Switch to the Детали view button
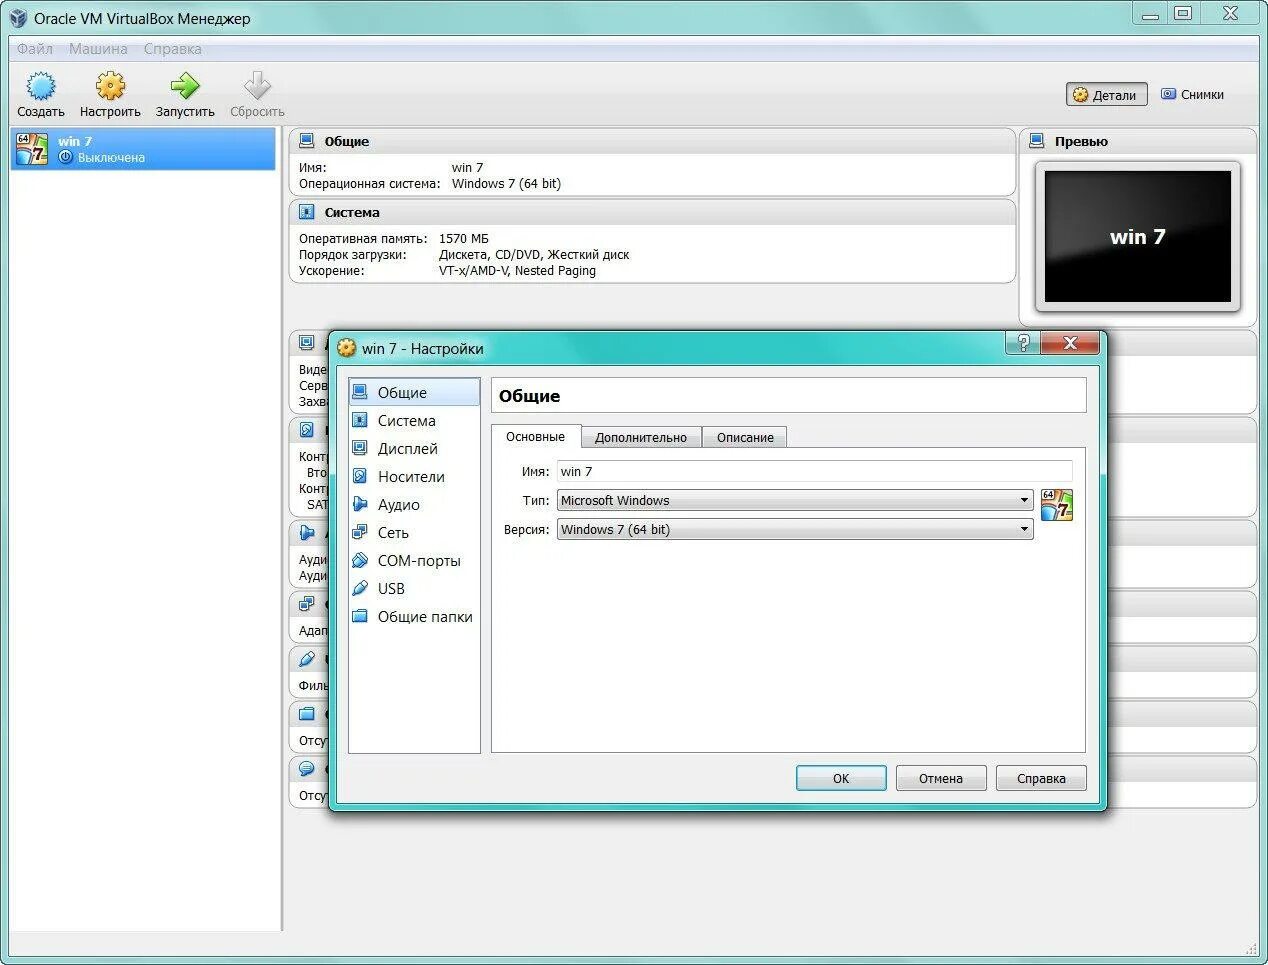 (x=1106, y=95)
